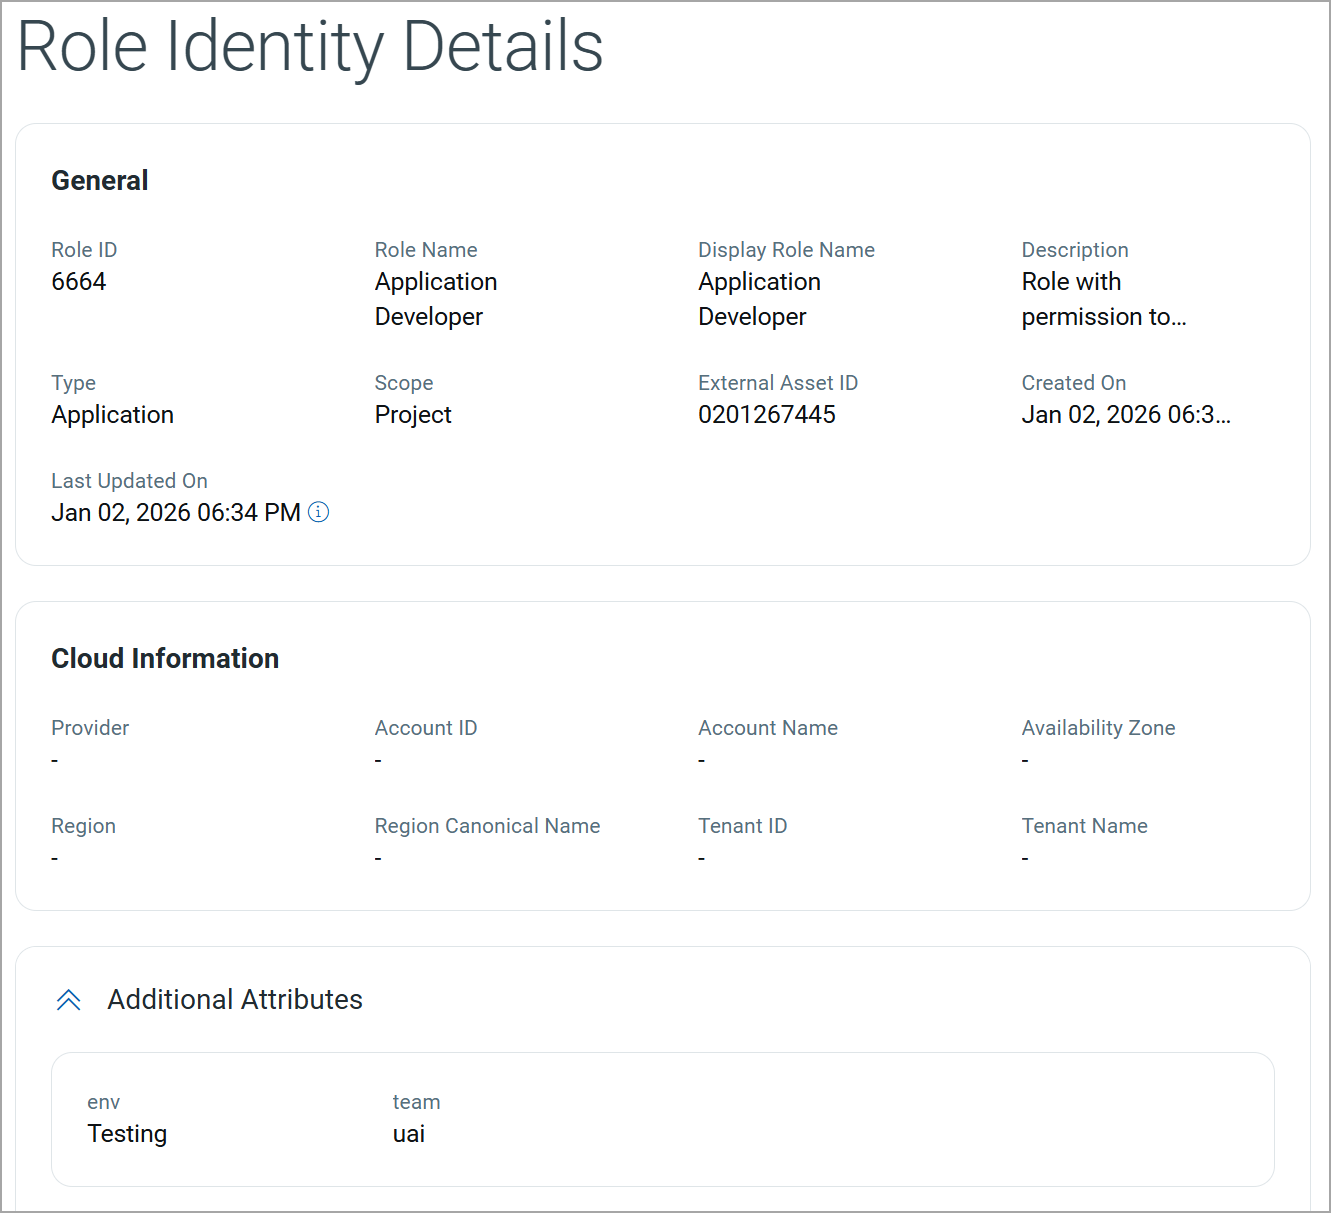Select the Role ID value 6664

coord(79,282)
